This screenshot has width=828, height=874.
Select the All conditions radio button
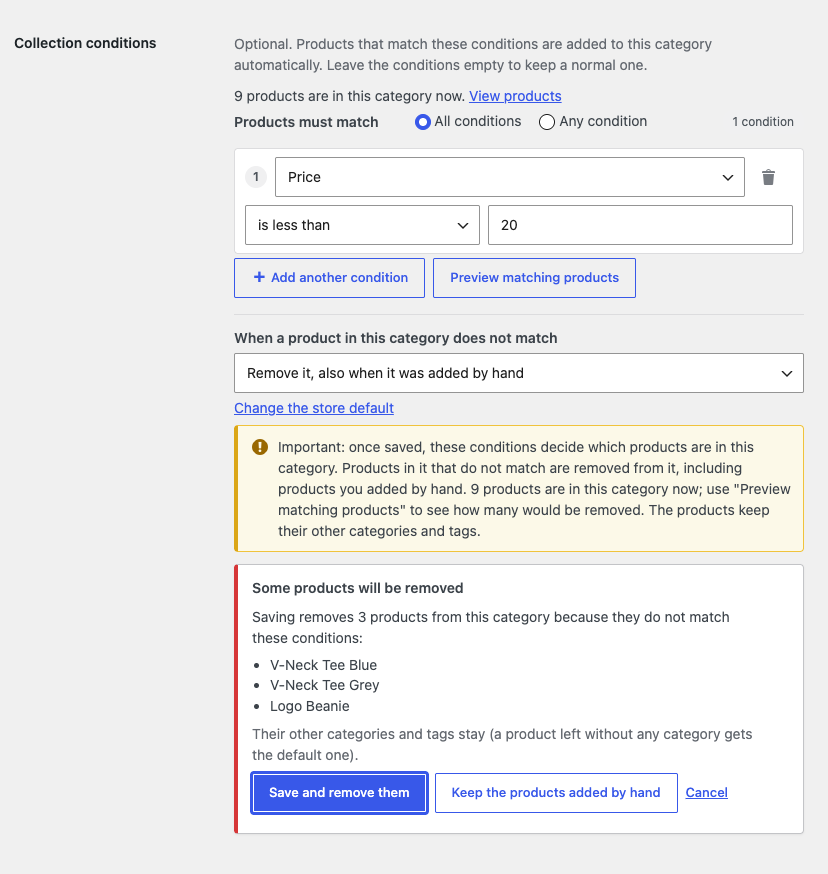423,122
